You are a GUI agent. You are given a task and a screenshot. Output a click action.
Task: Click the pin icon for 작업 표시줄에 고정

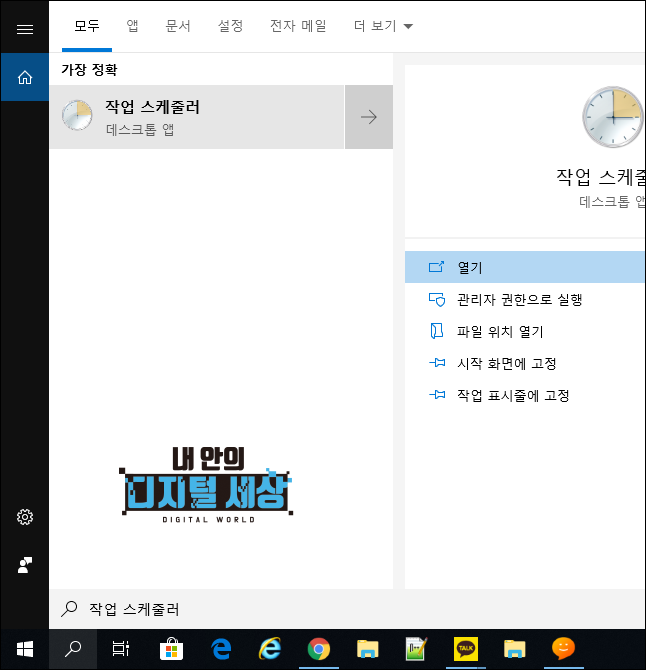point(437,394)
